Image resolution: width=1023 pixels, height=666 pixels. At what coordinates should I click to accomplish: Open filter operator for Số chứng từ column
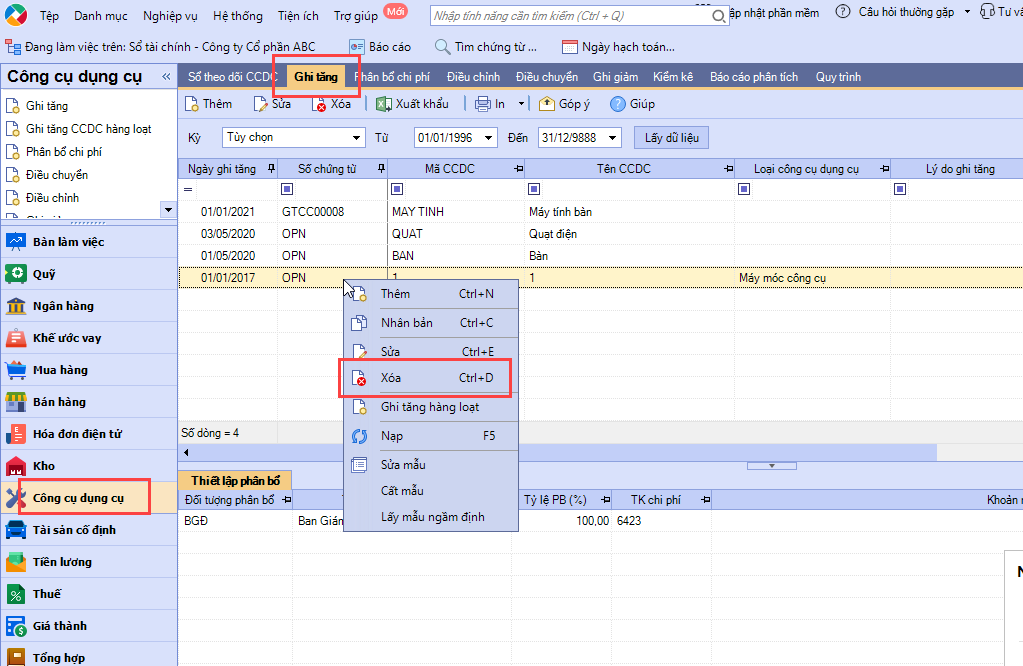pyautogui.click(x=286, y=189)
